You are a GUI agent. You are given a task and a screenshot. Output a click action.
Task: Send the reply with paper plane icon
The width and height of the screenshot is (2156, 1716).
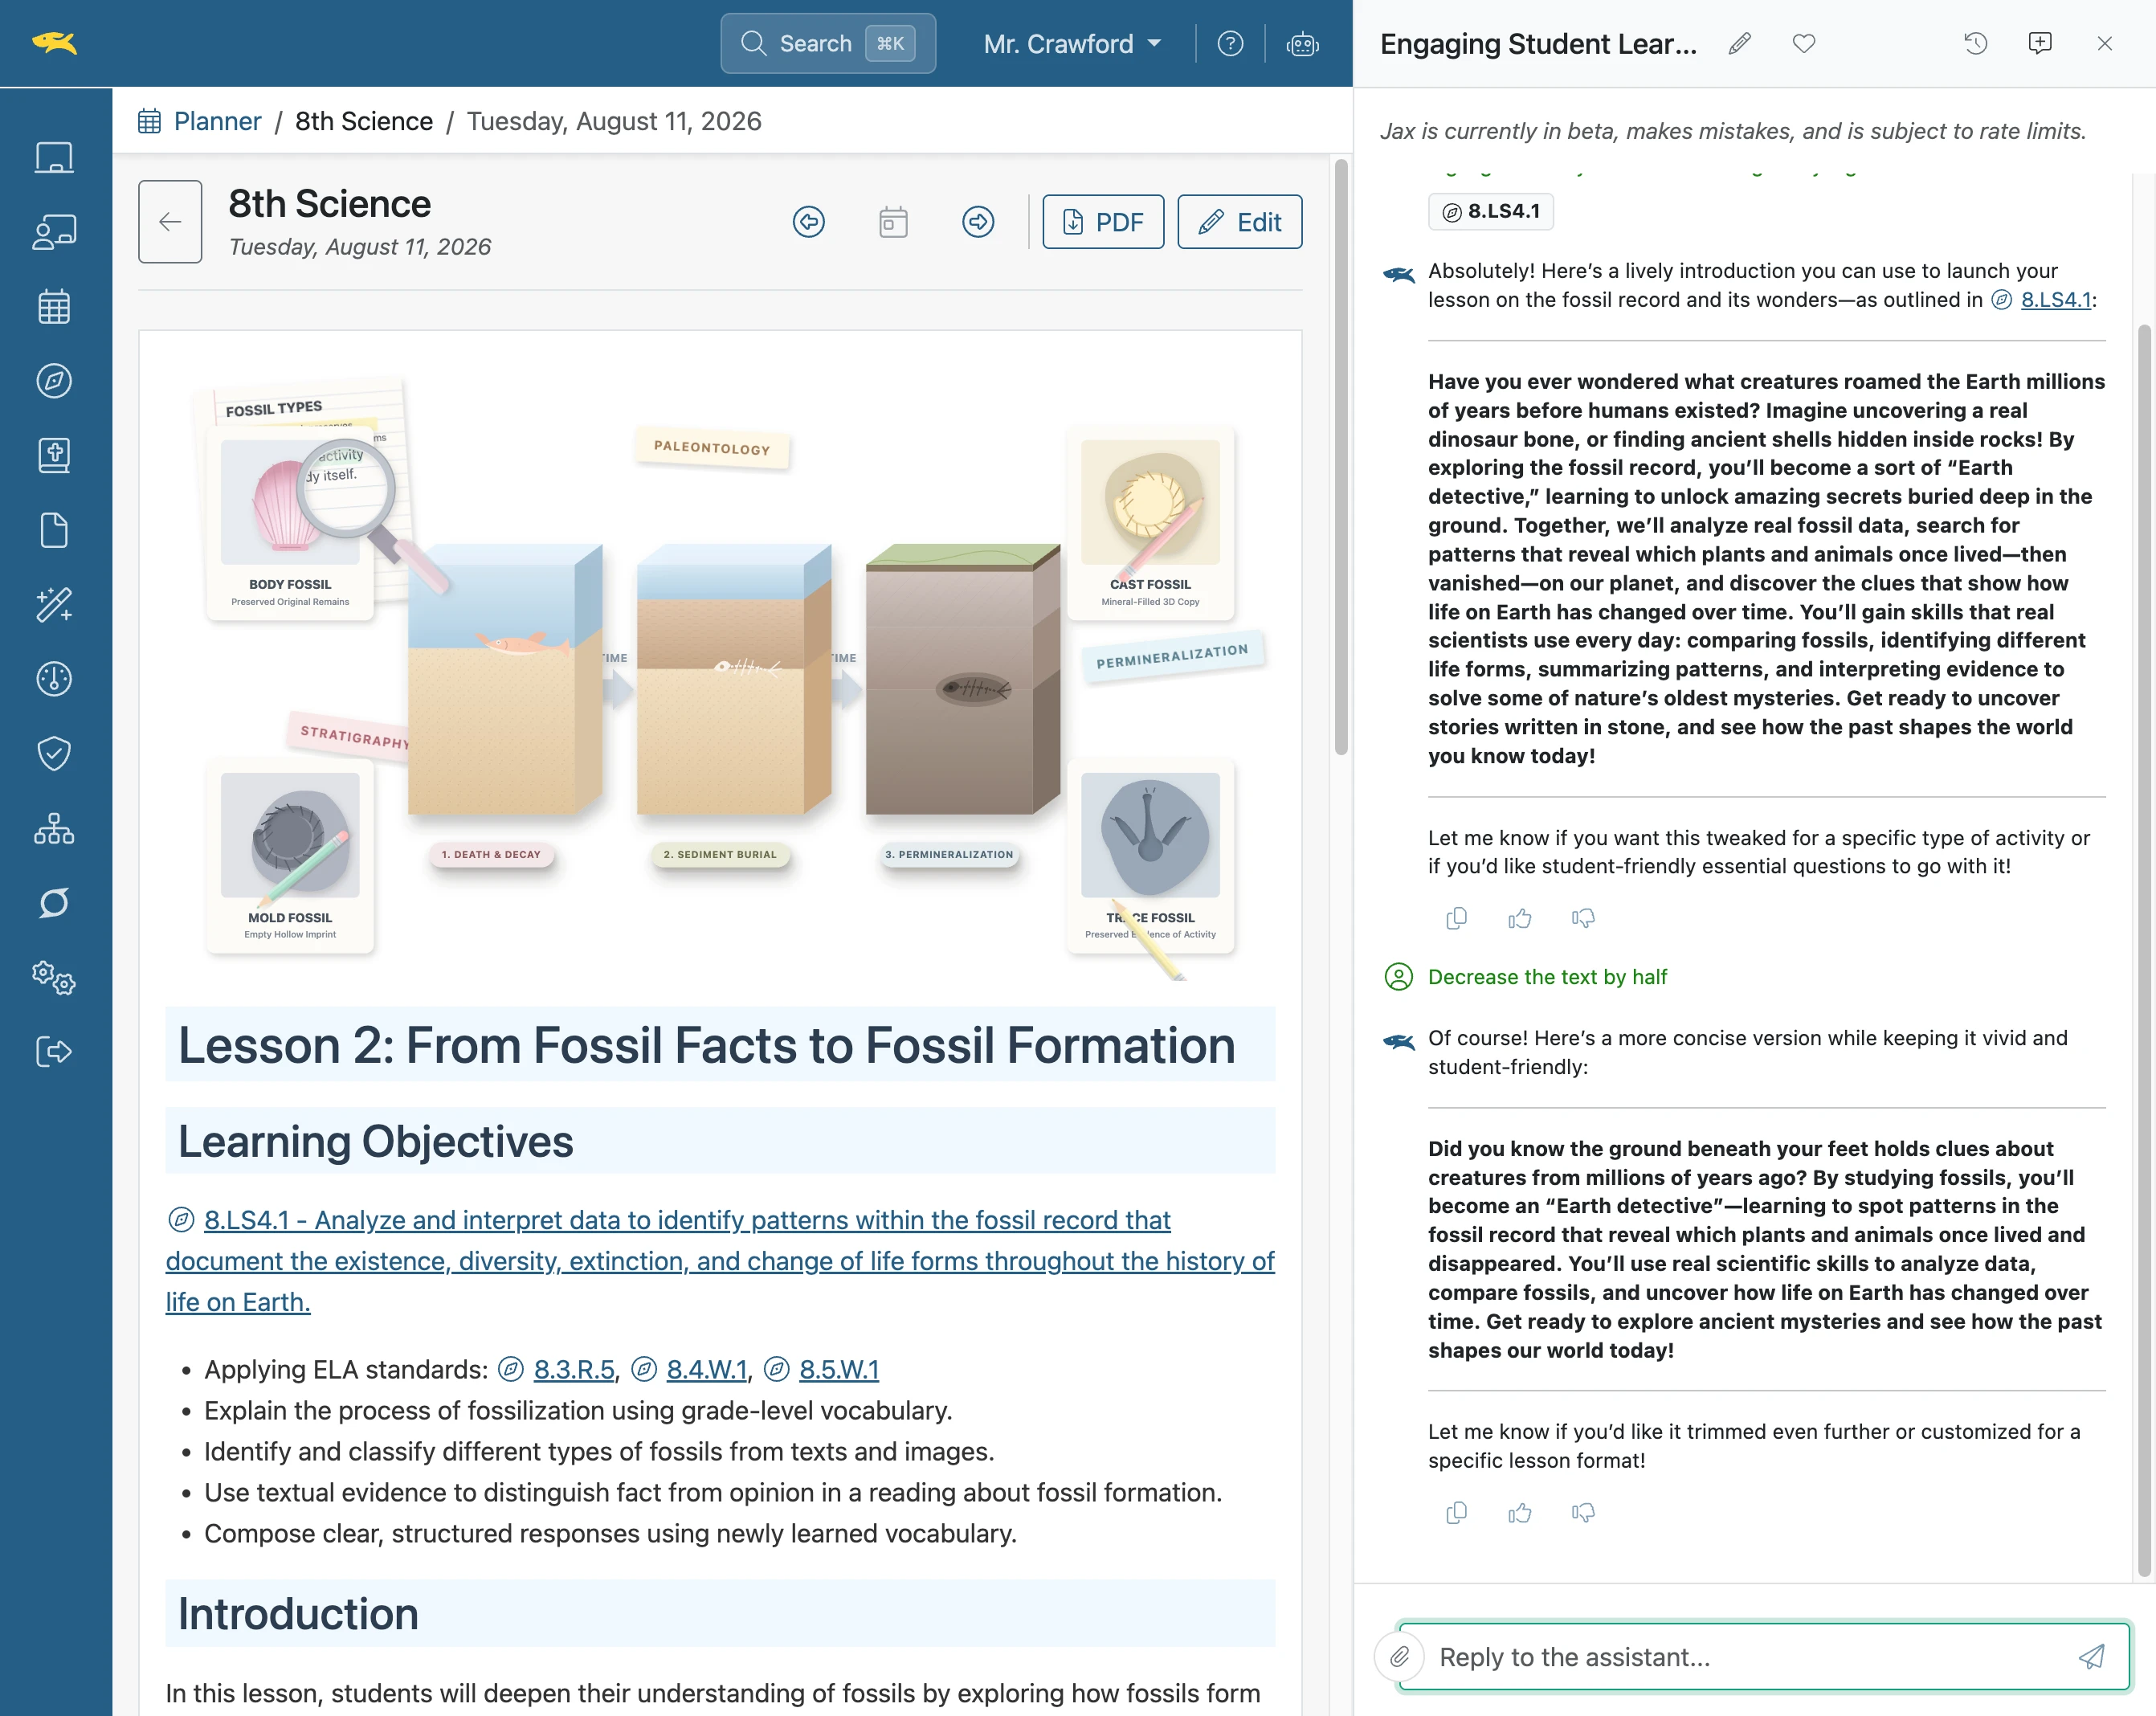tap(2091, 1657)
